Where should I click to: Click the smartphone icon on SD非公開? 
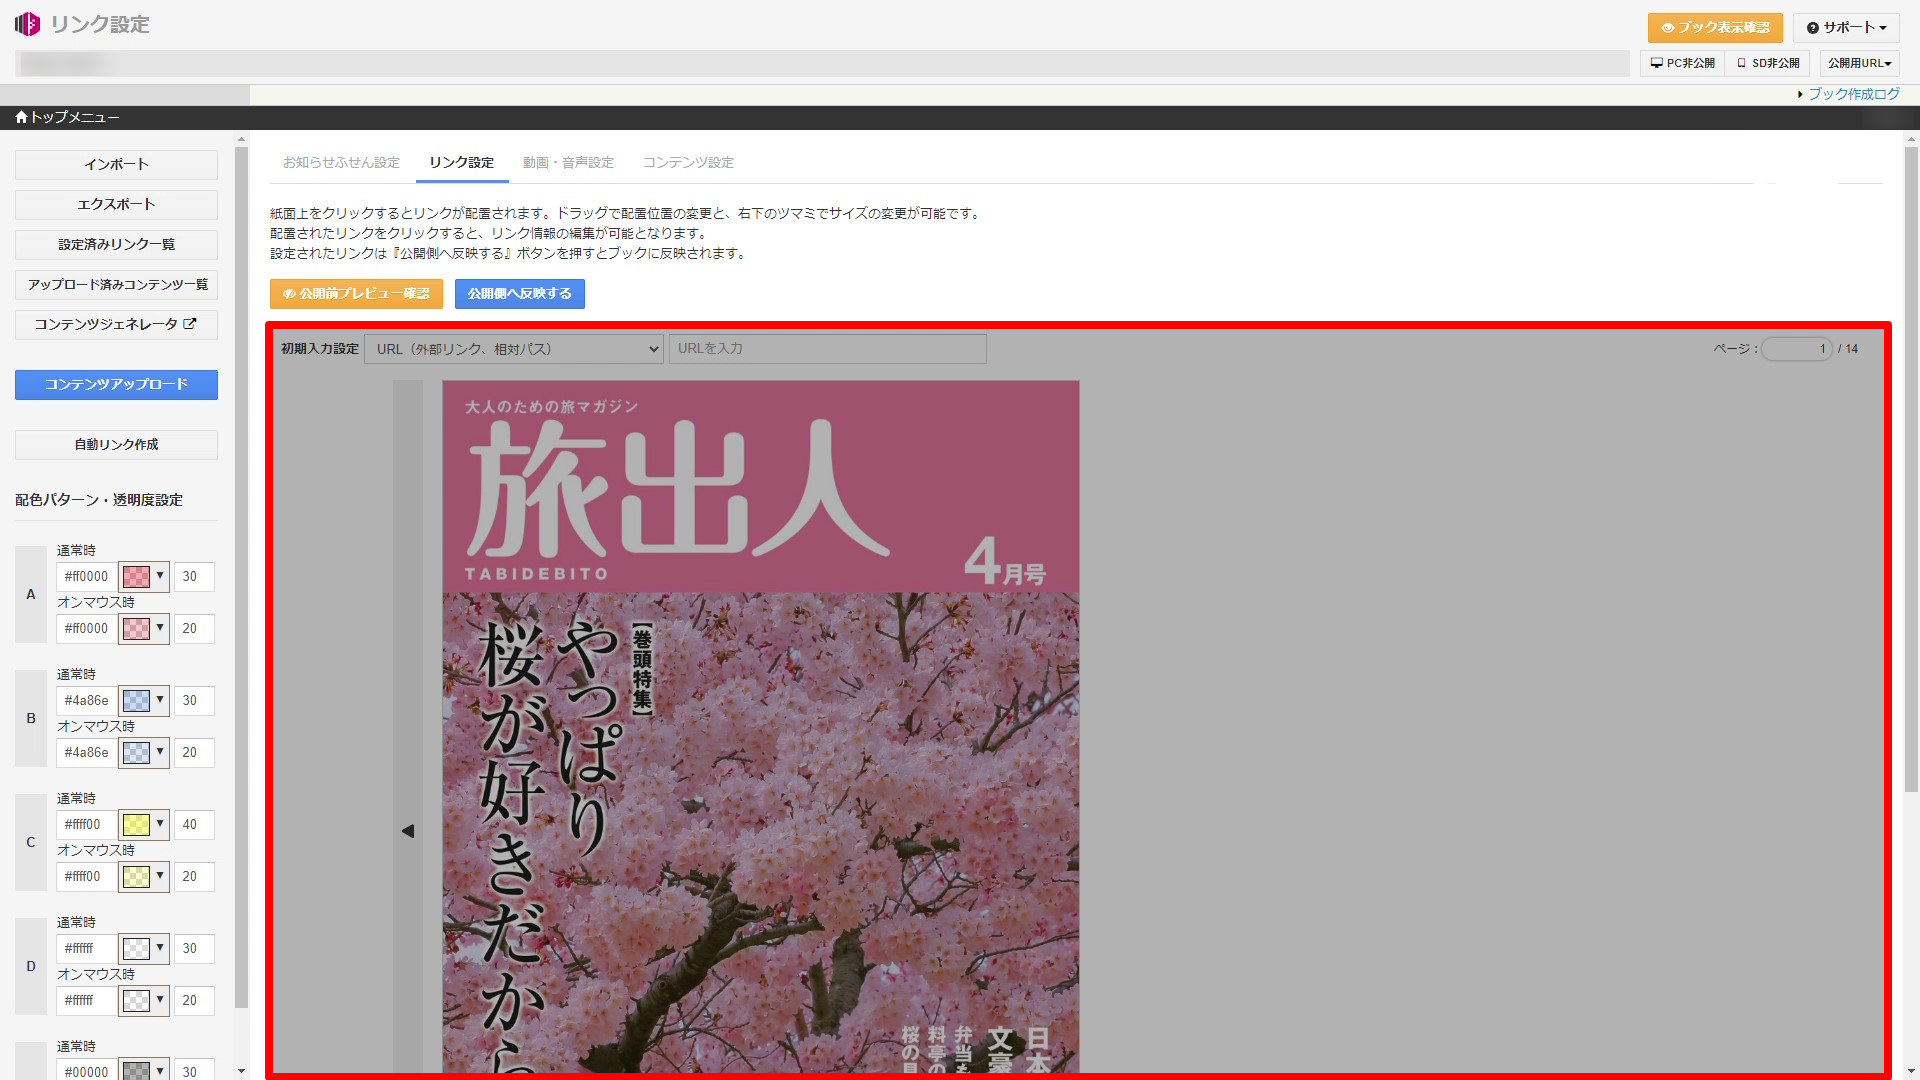click(1740, 63)
